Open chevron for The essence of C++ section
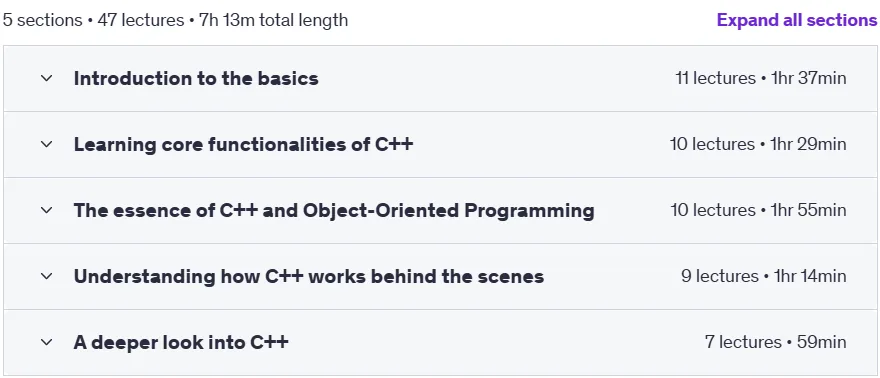Viewport: 880px width, 378px height. coord(47,210)
